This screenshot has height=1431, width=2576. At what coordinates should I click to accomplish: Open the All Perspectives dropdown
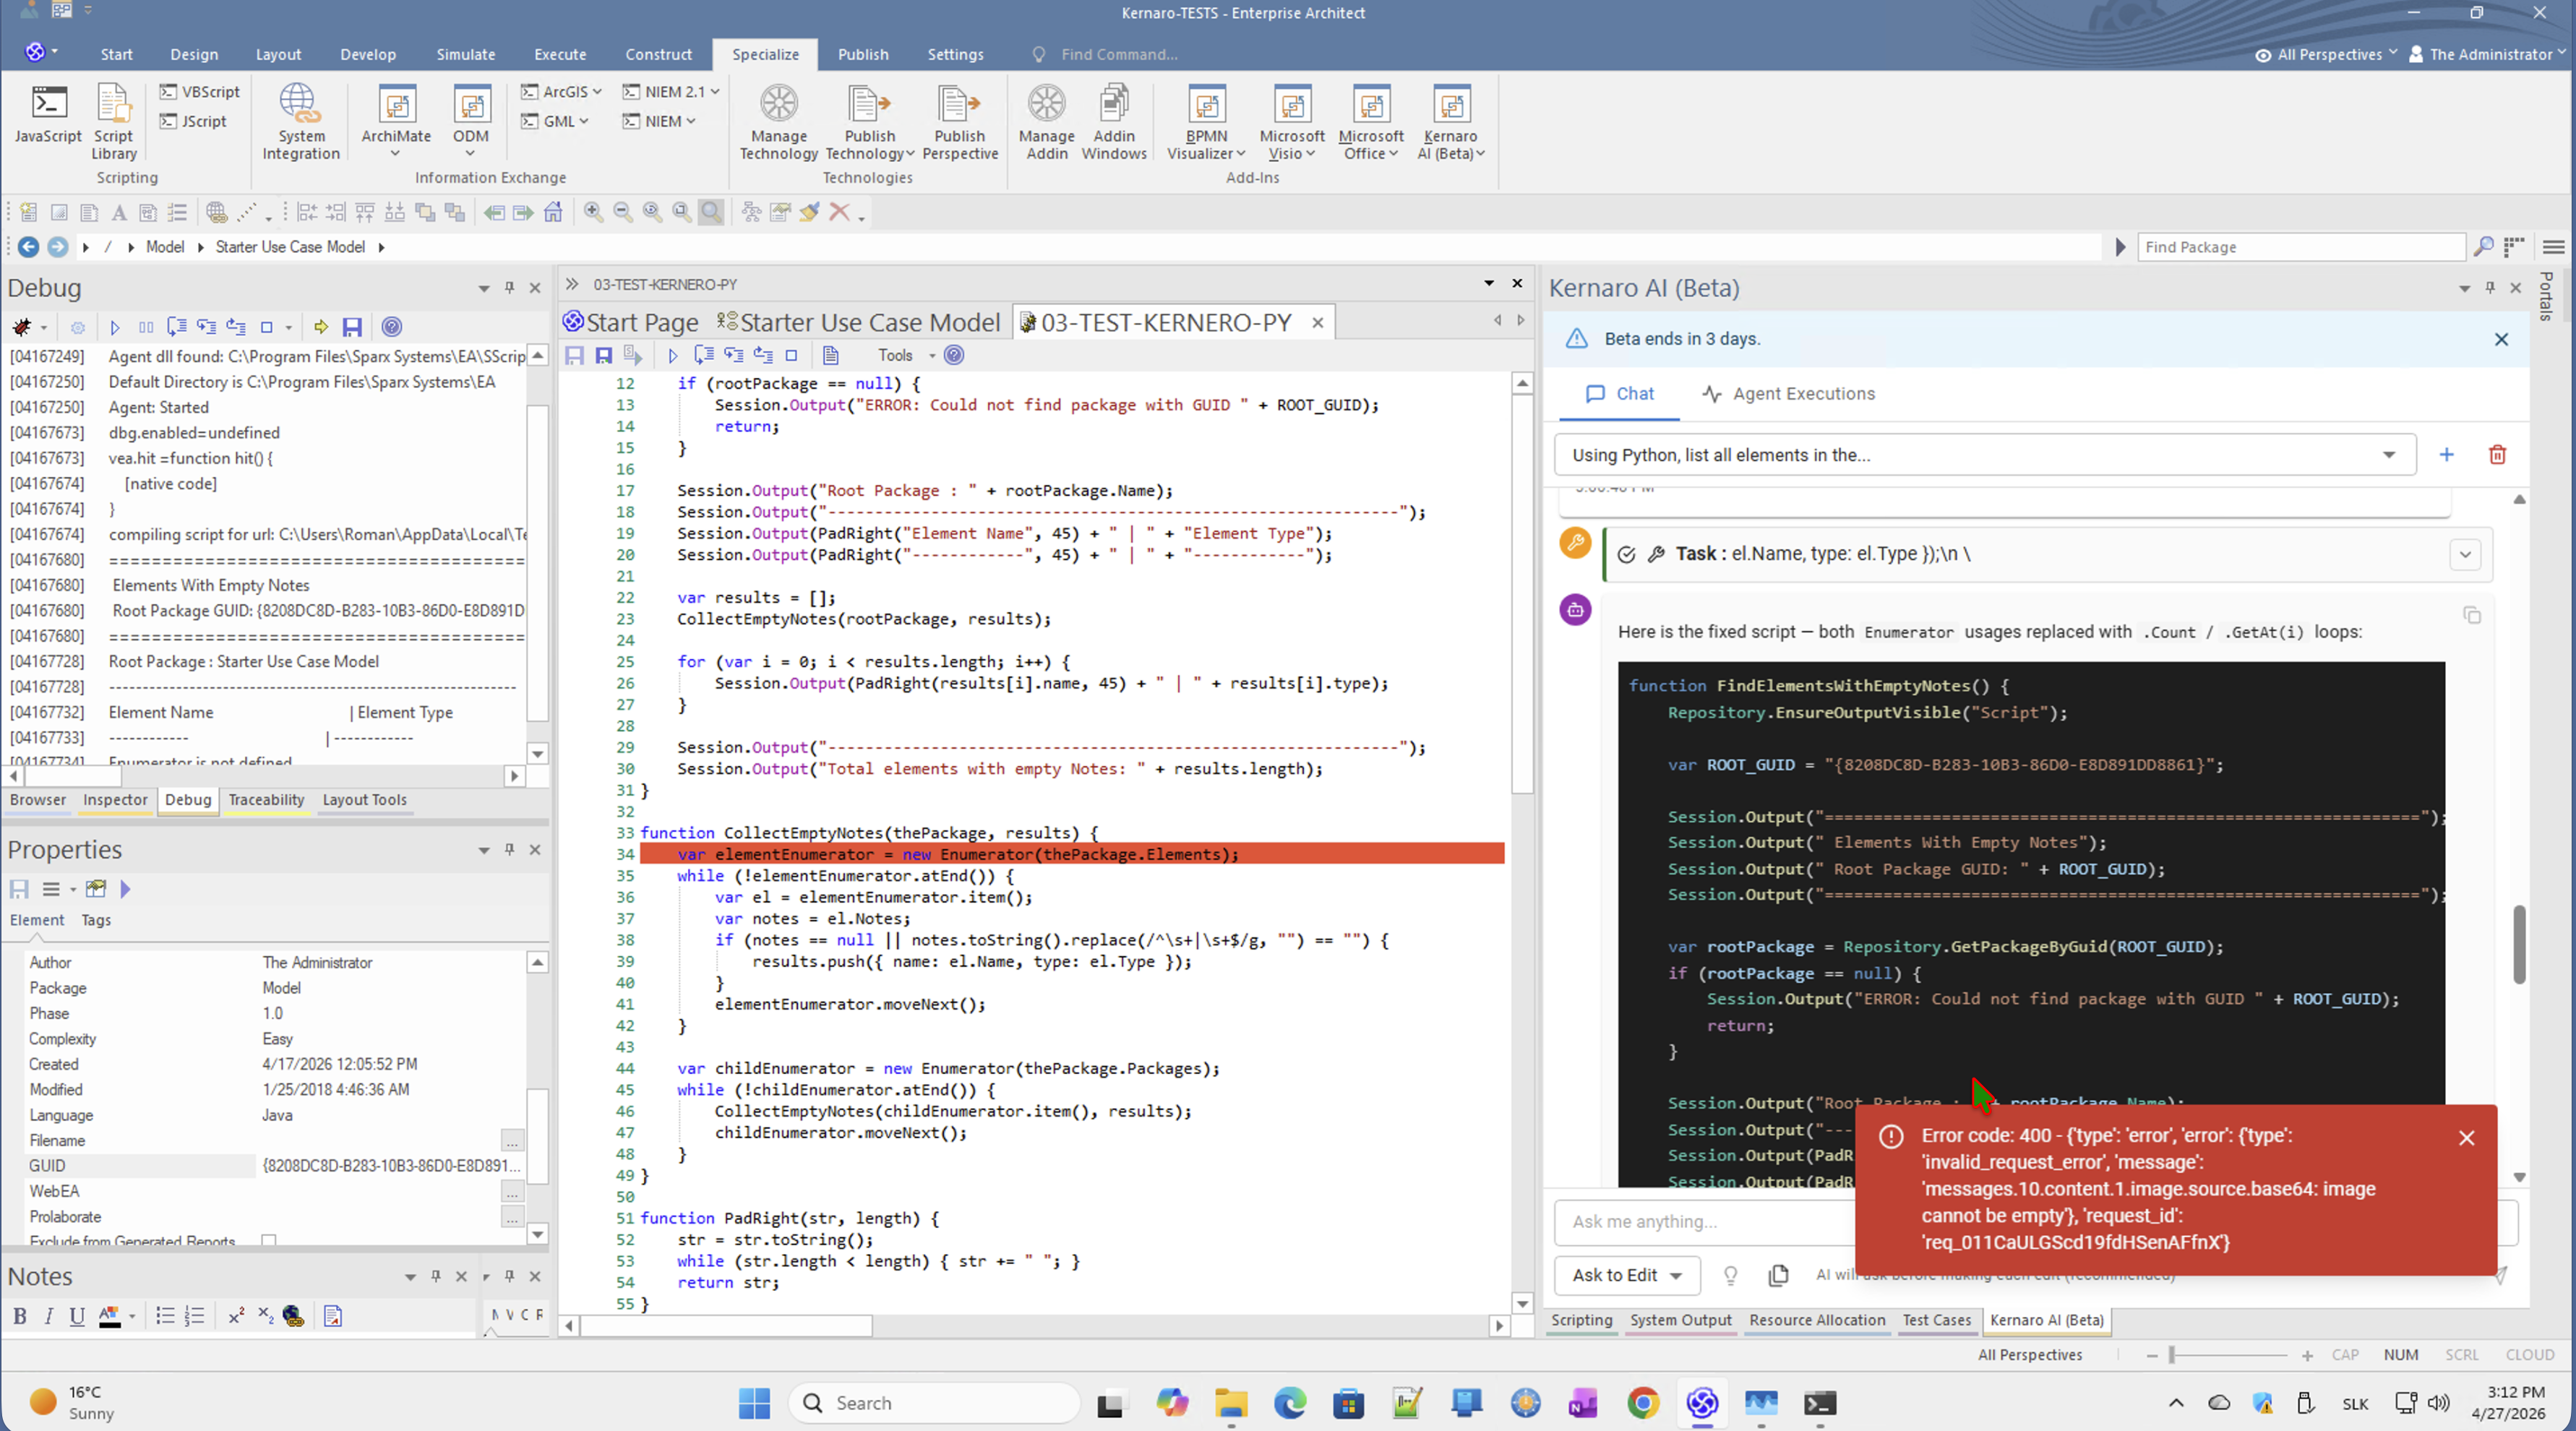2326,54
